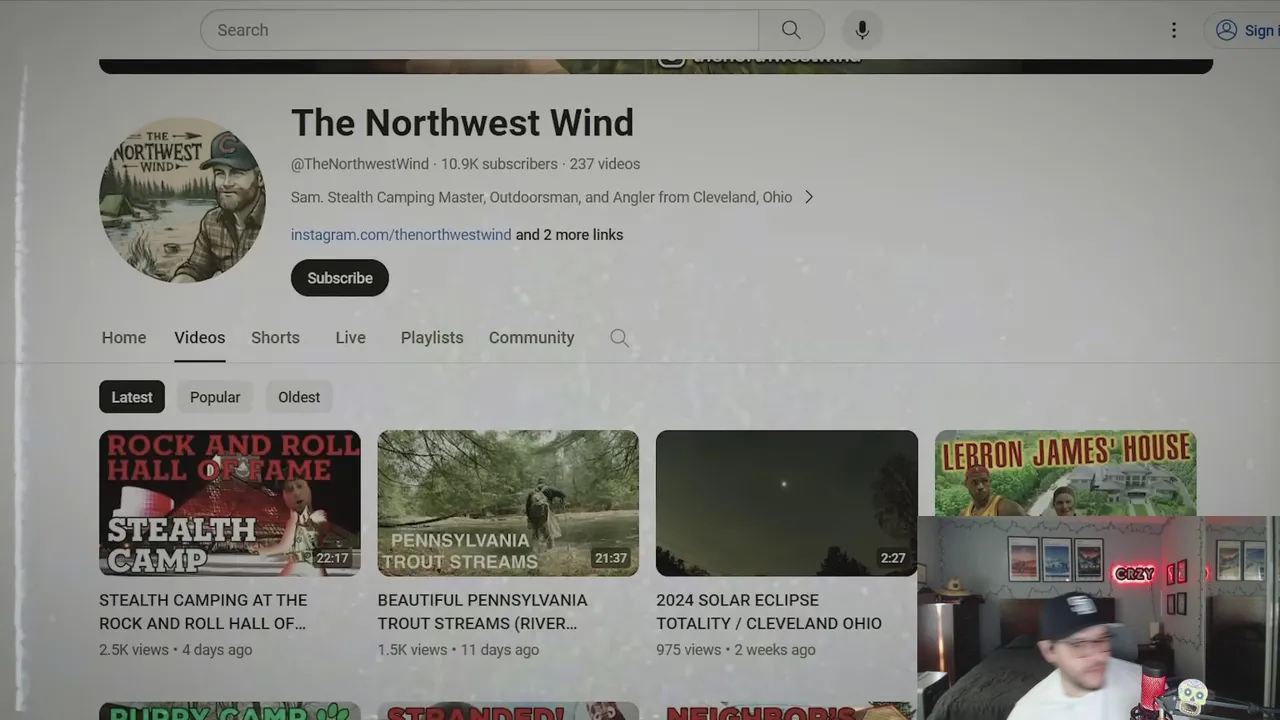The image size is (1280, 720).
Task: Open instagram.com/thenorthwestwind link
Action: pyautogui.click(x=401, y=235)
